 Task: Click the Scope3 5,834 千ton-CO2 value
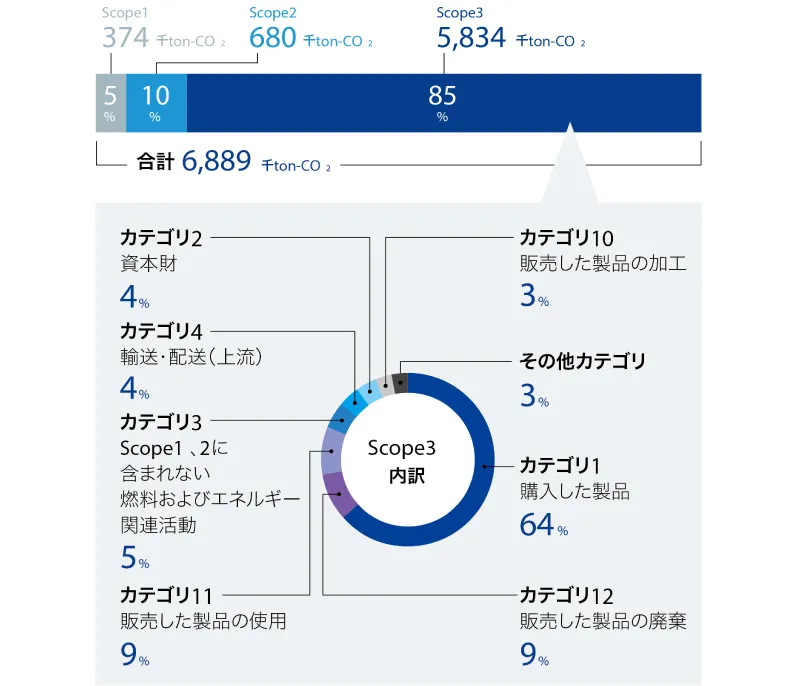[510, 39]
